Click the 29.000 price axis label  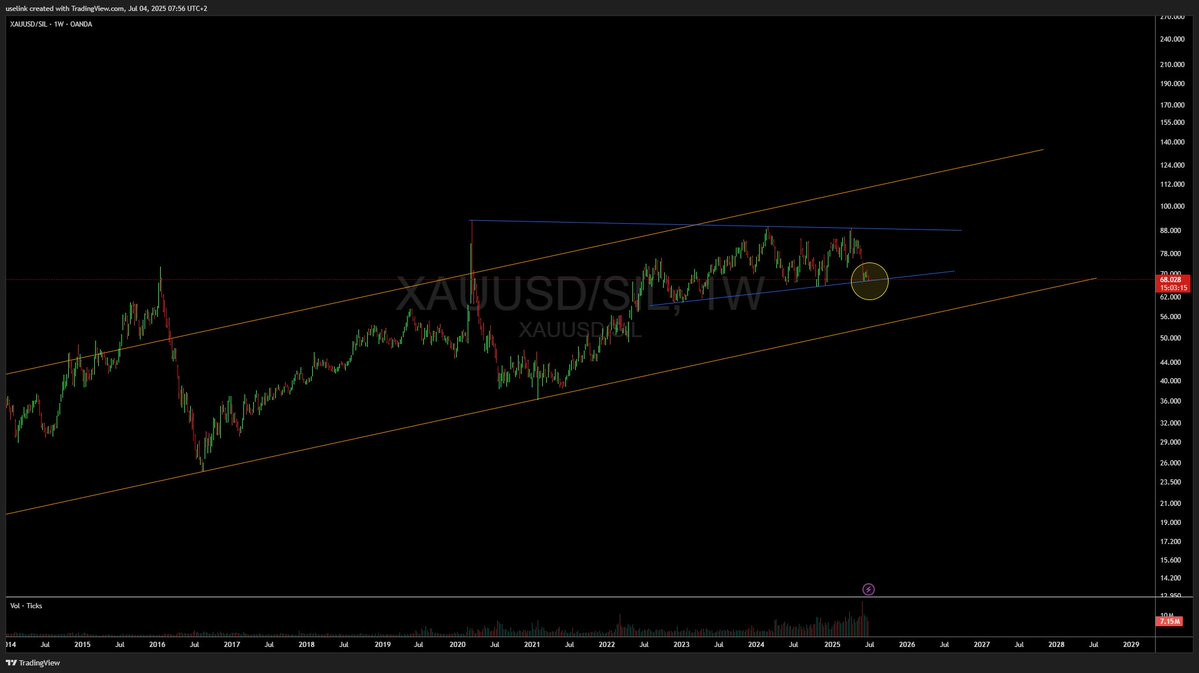click(1172, 442)
